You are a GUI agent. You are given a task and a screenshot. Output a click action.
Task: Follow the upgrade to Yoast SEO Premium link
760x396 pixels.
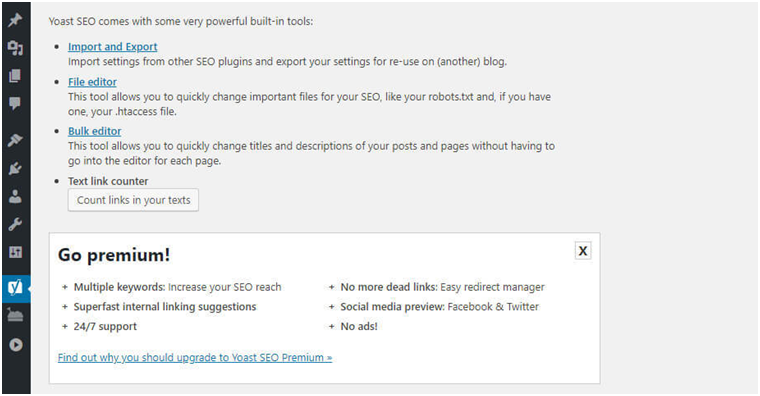(x=195, y=358)
